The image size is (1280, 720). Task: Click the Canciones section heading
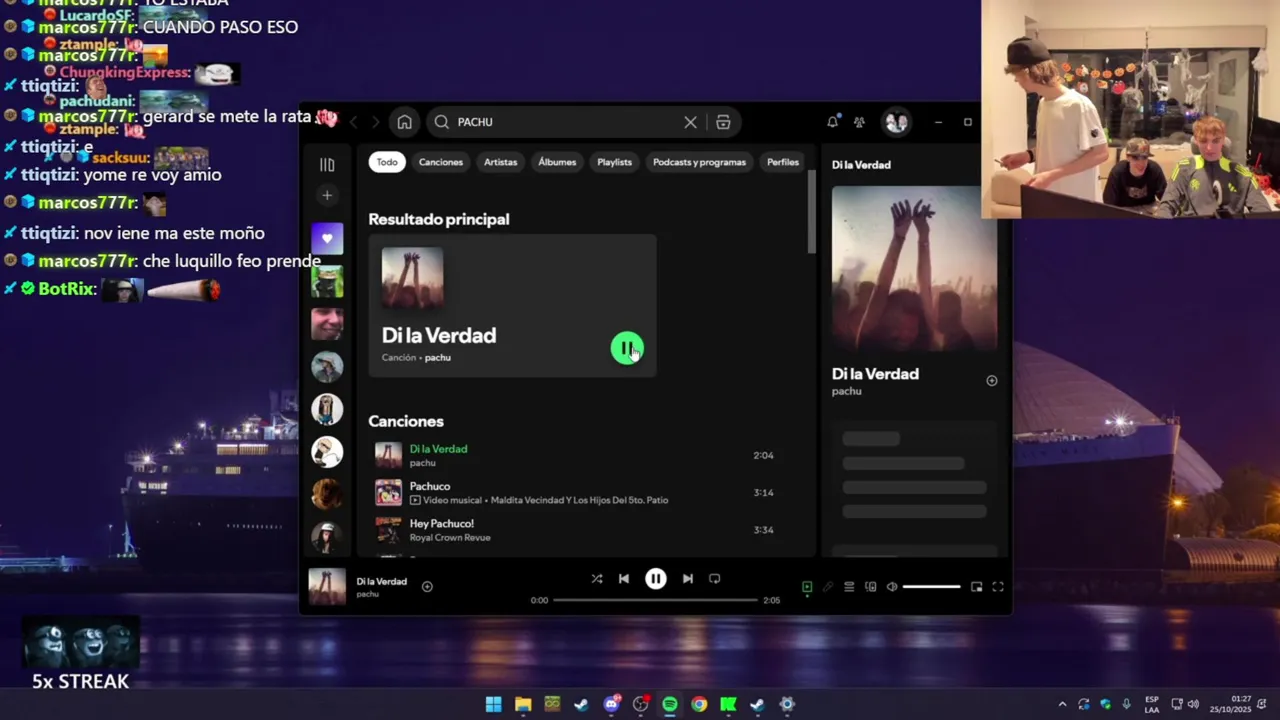(x=406, y=422)
